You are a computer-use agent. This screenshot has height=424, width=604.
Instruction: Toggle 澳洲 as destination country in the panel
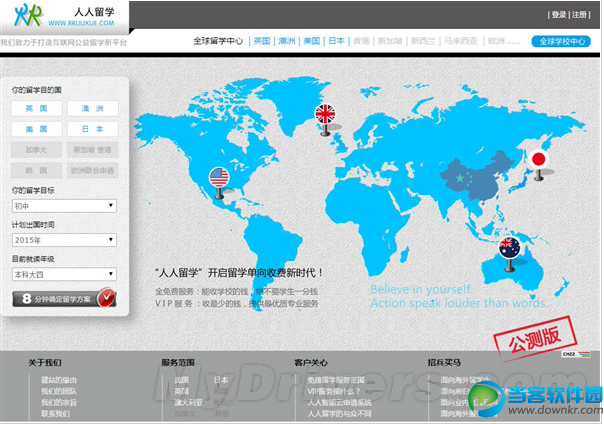pyautogui.click(x=93, y=109)
